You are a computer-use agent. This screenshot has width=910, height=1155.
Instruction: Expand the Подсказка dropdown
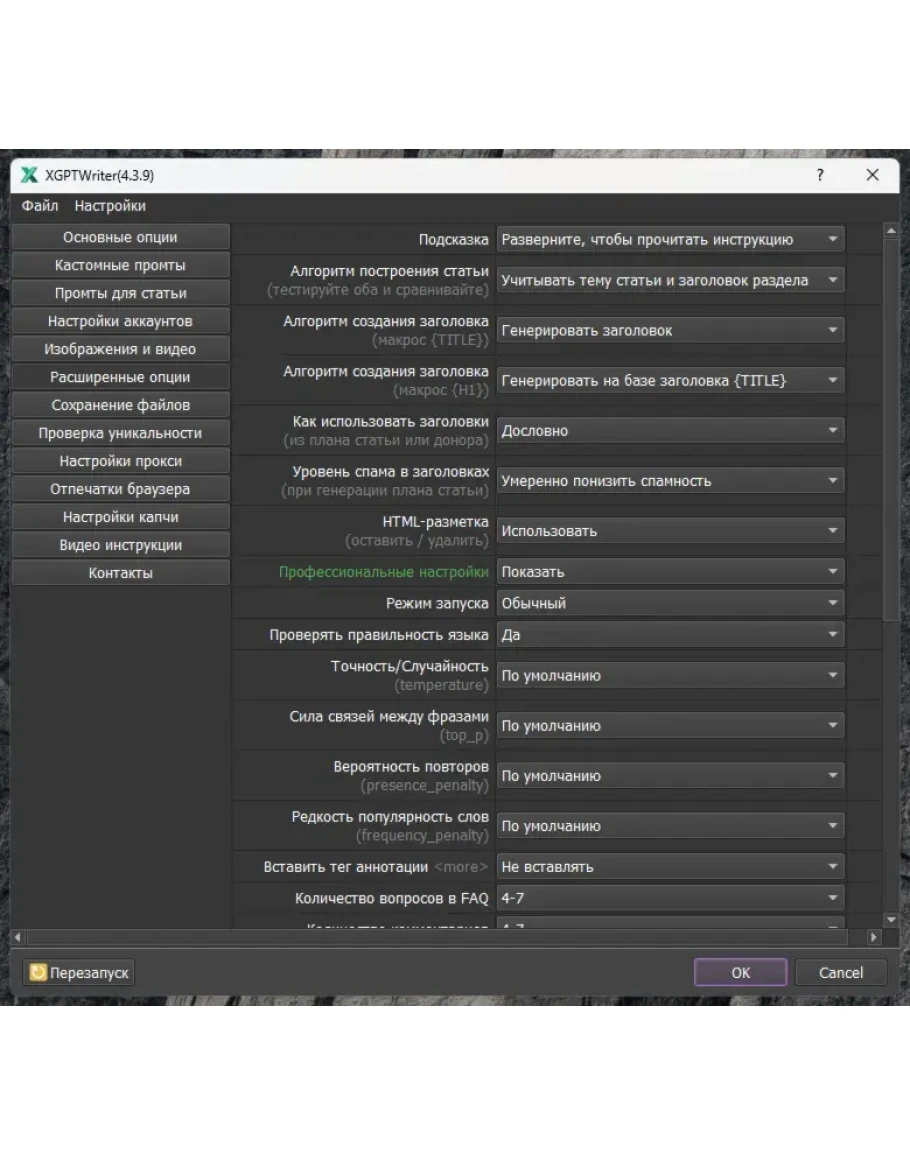[x=671, y=239]
